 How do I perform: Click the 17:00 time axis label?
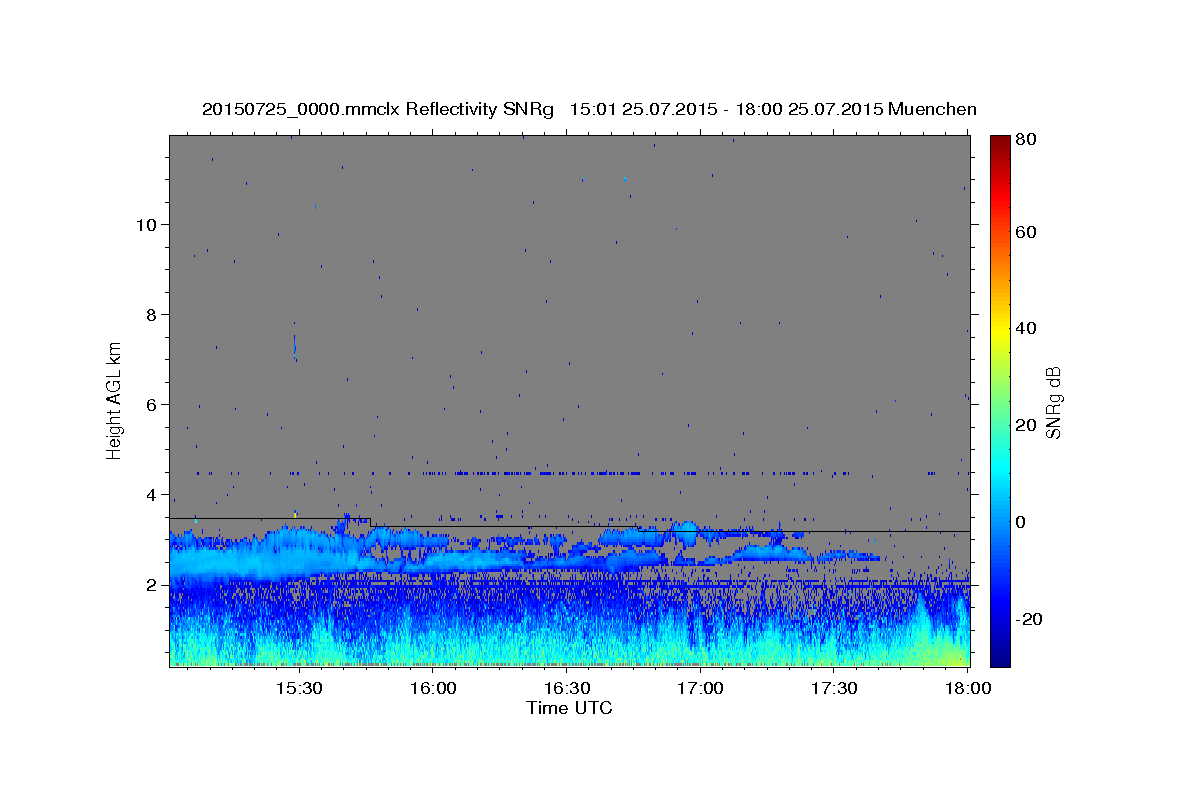tap(700, 689)
